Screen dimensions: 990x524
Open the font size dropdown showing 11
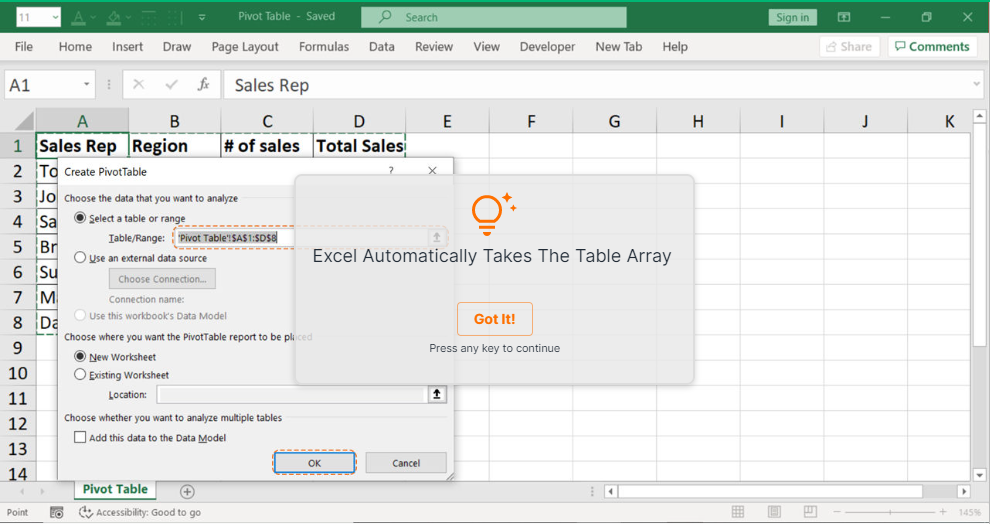56,18
